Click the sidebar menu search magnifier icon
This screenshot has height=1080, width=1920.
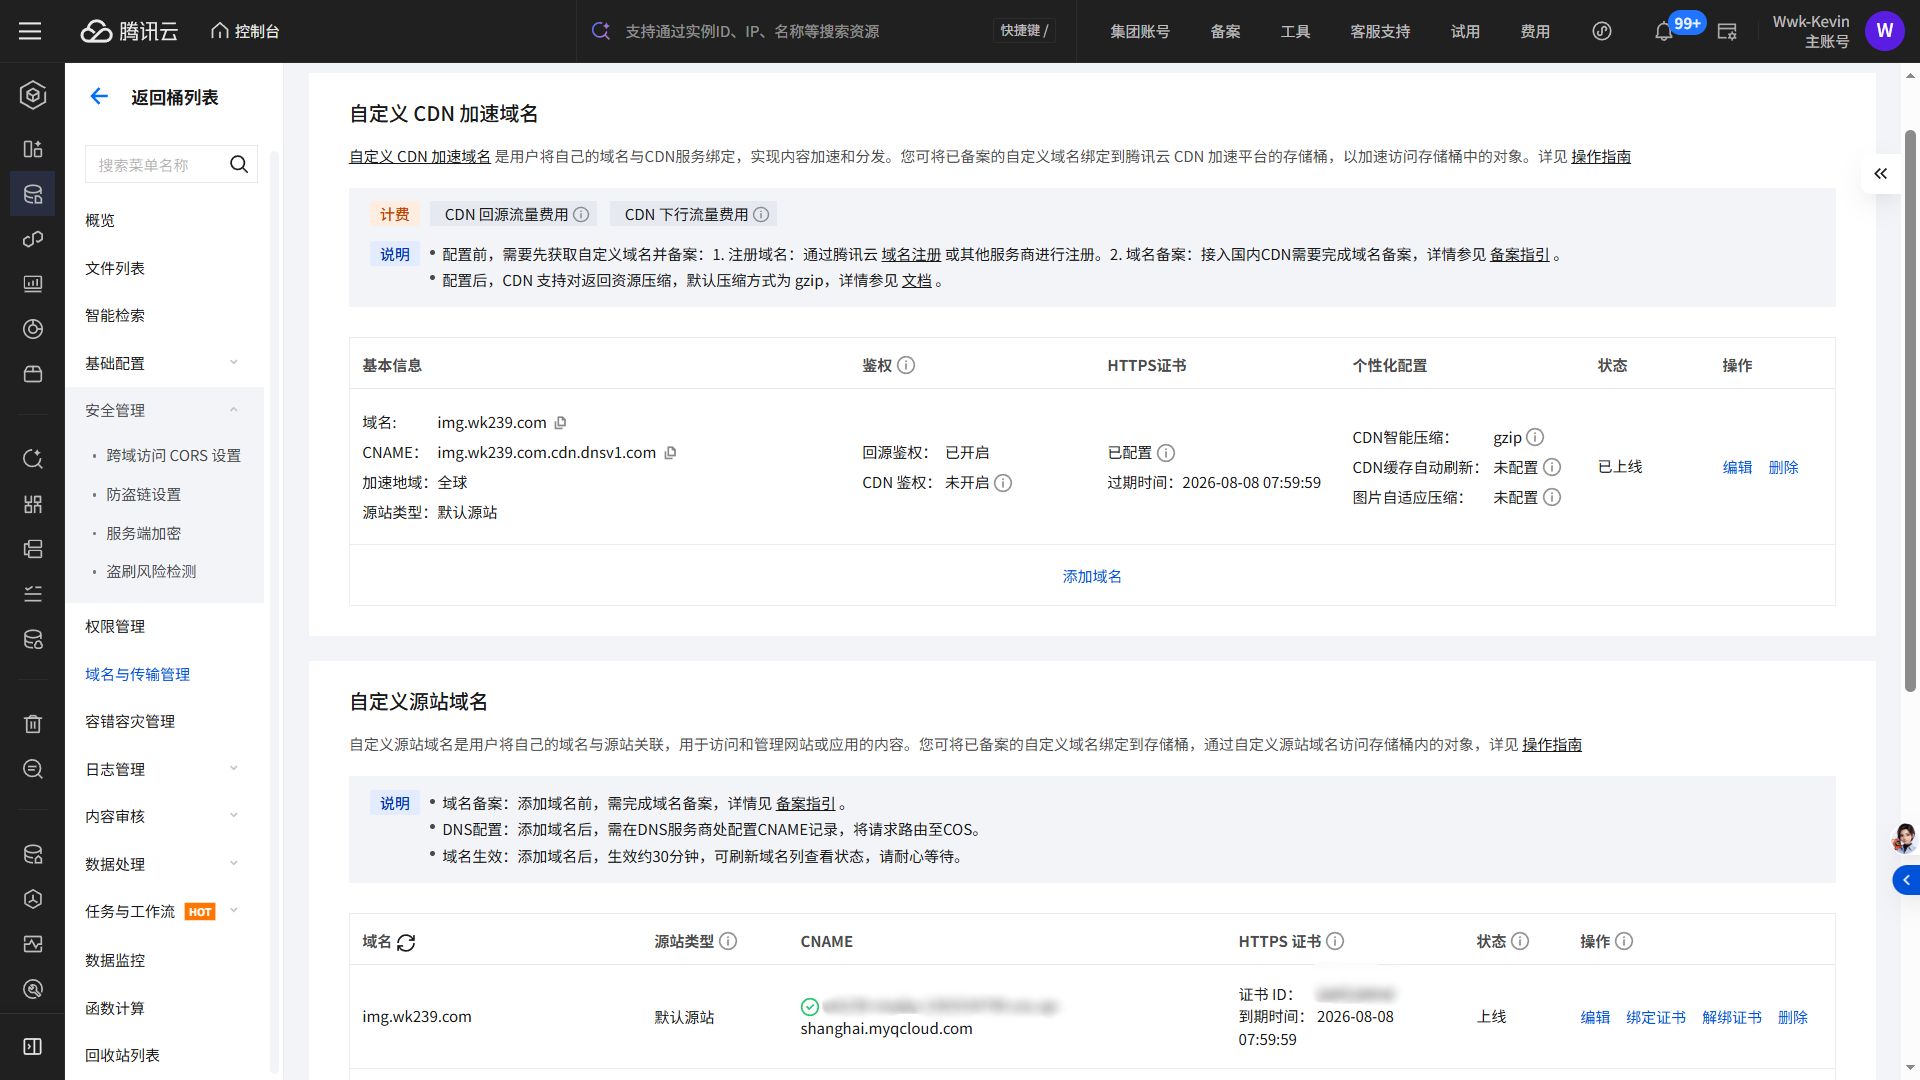239,165
